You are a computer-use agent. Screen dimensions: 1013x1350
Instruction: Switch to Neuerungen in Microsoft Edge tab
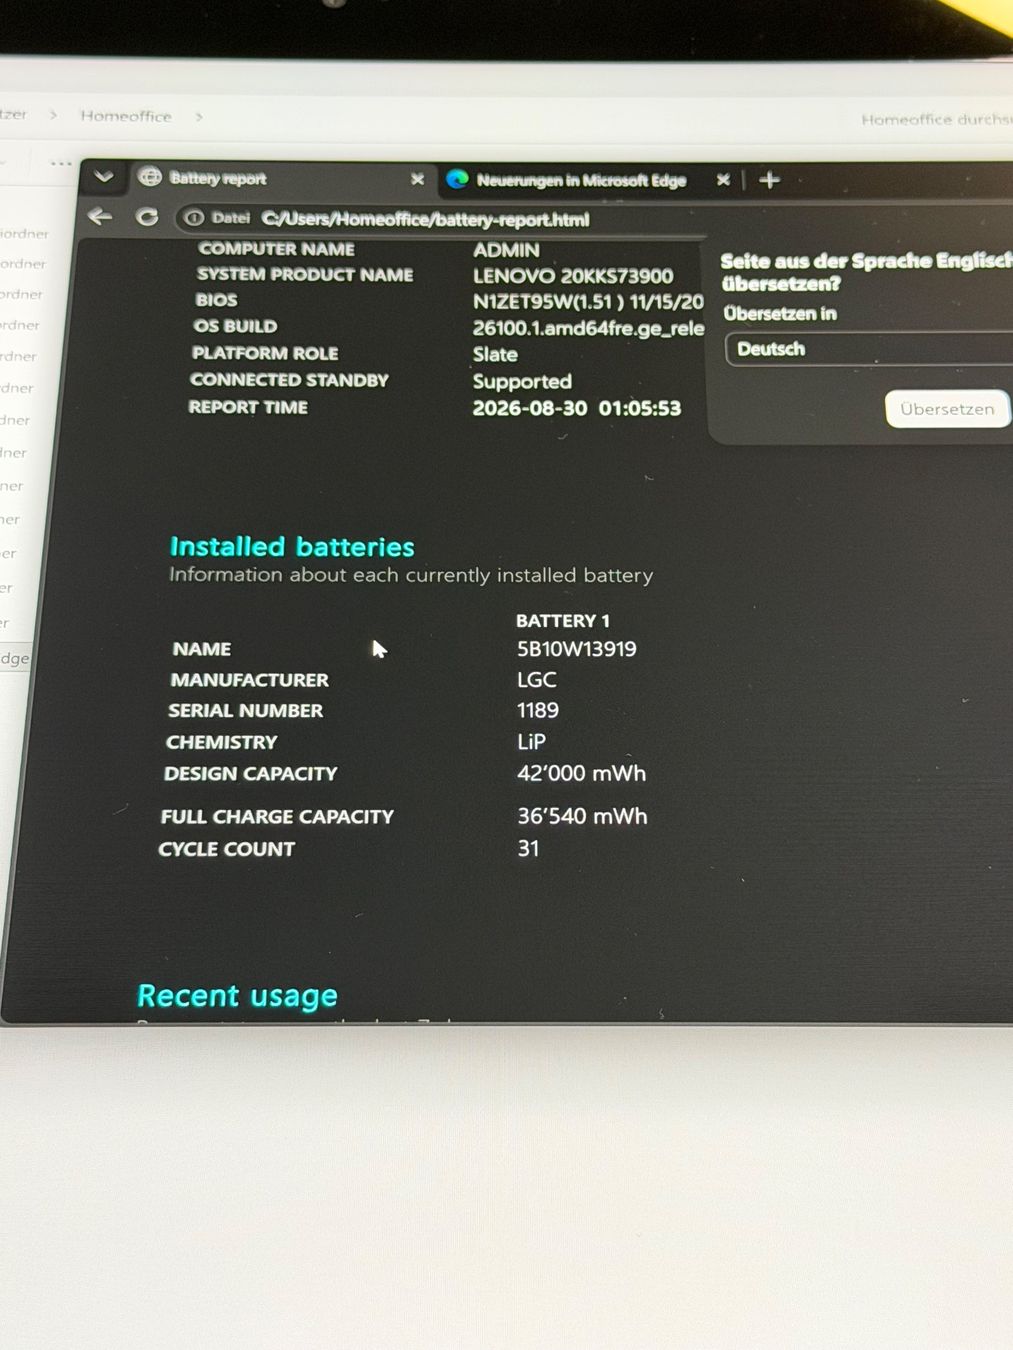coord(590,180)
